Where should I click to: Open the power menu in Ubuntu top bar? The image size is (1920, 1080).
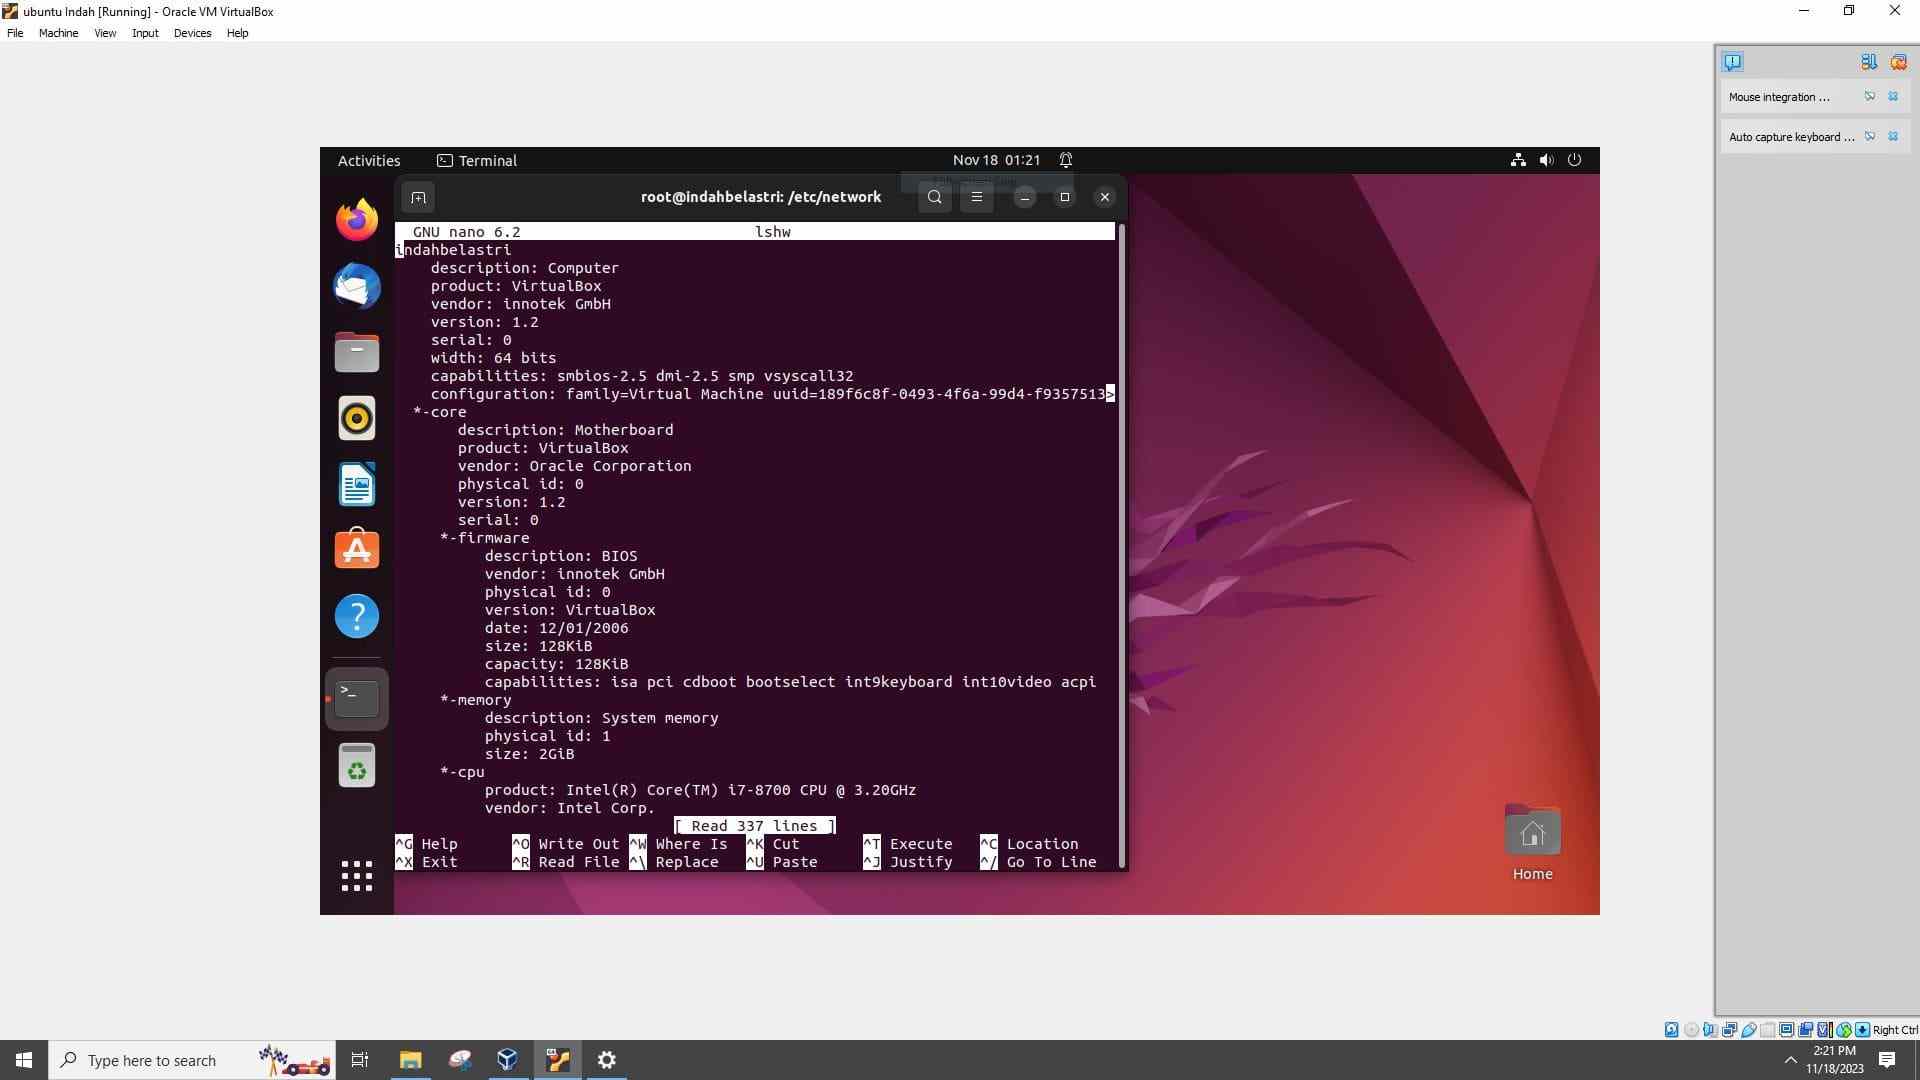tap(1574, 160)
